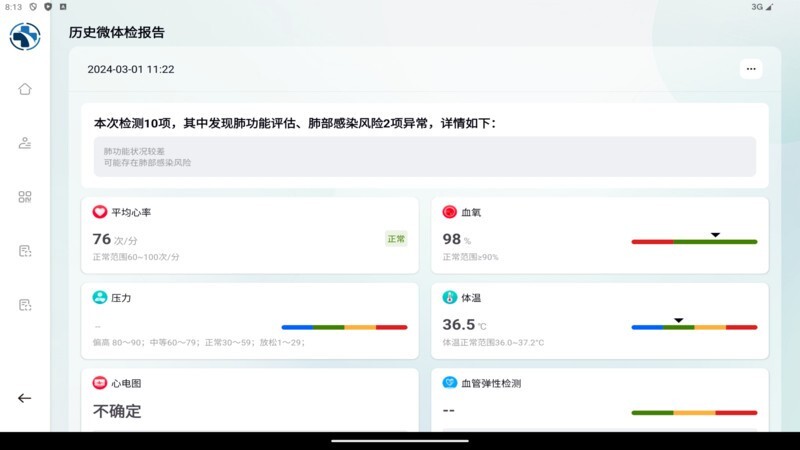The image size is (800, 450).
Task: Open the upper report list sidebar icon
Action: (25, 251)
